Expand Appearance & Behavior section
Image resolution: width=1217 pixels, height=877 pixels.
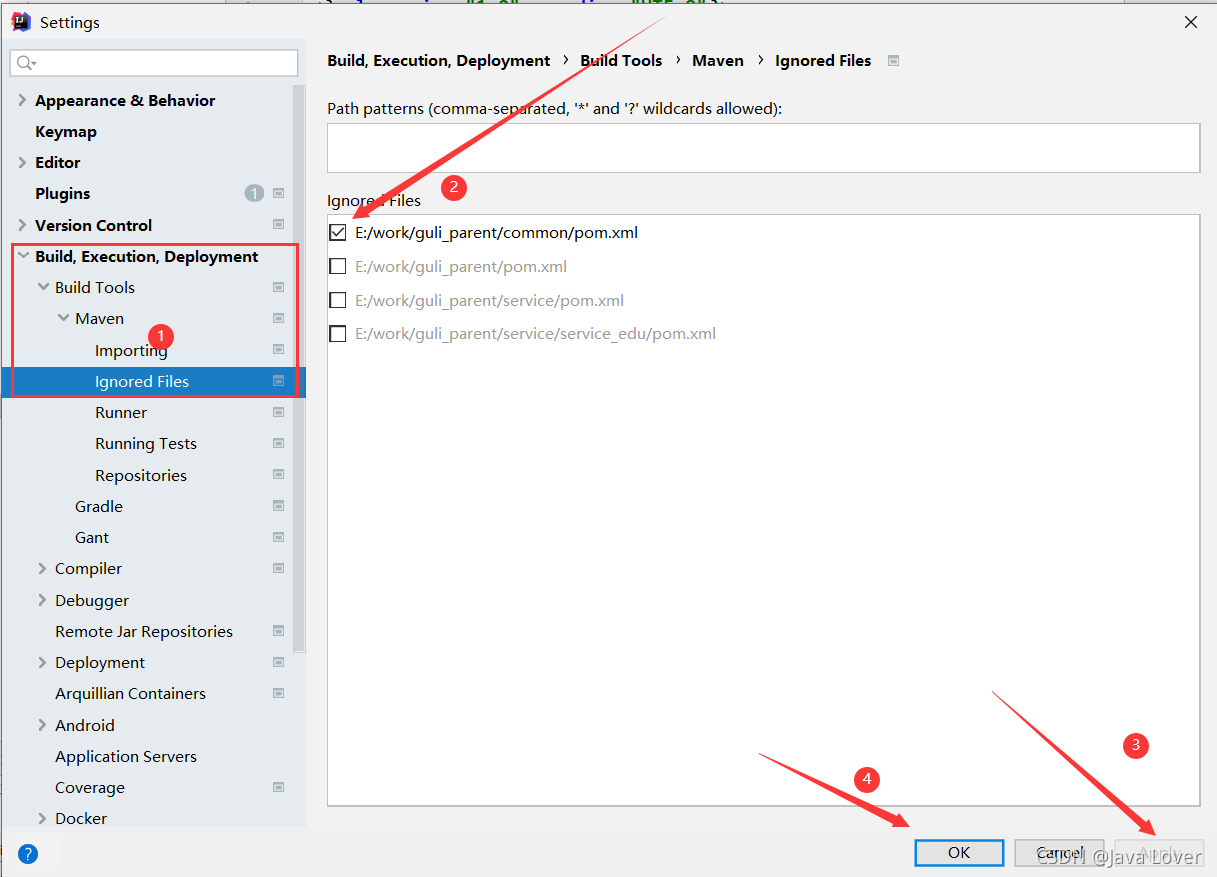pos(22,100)
